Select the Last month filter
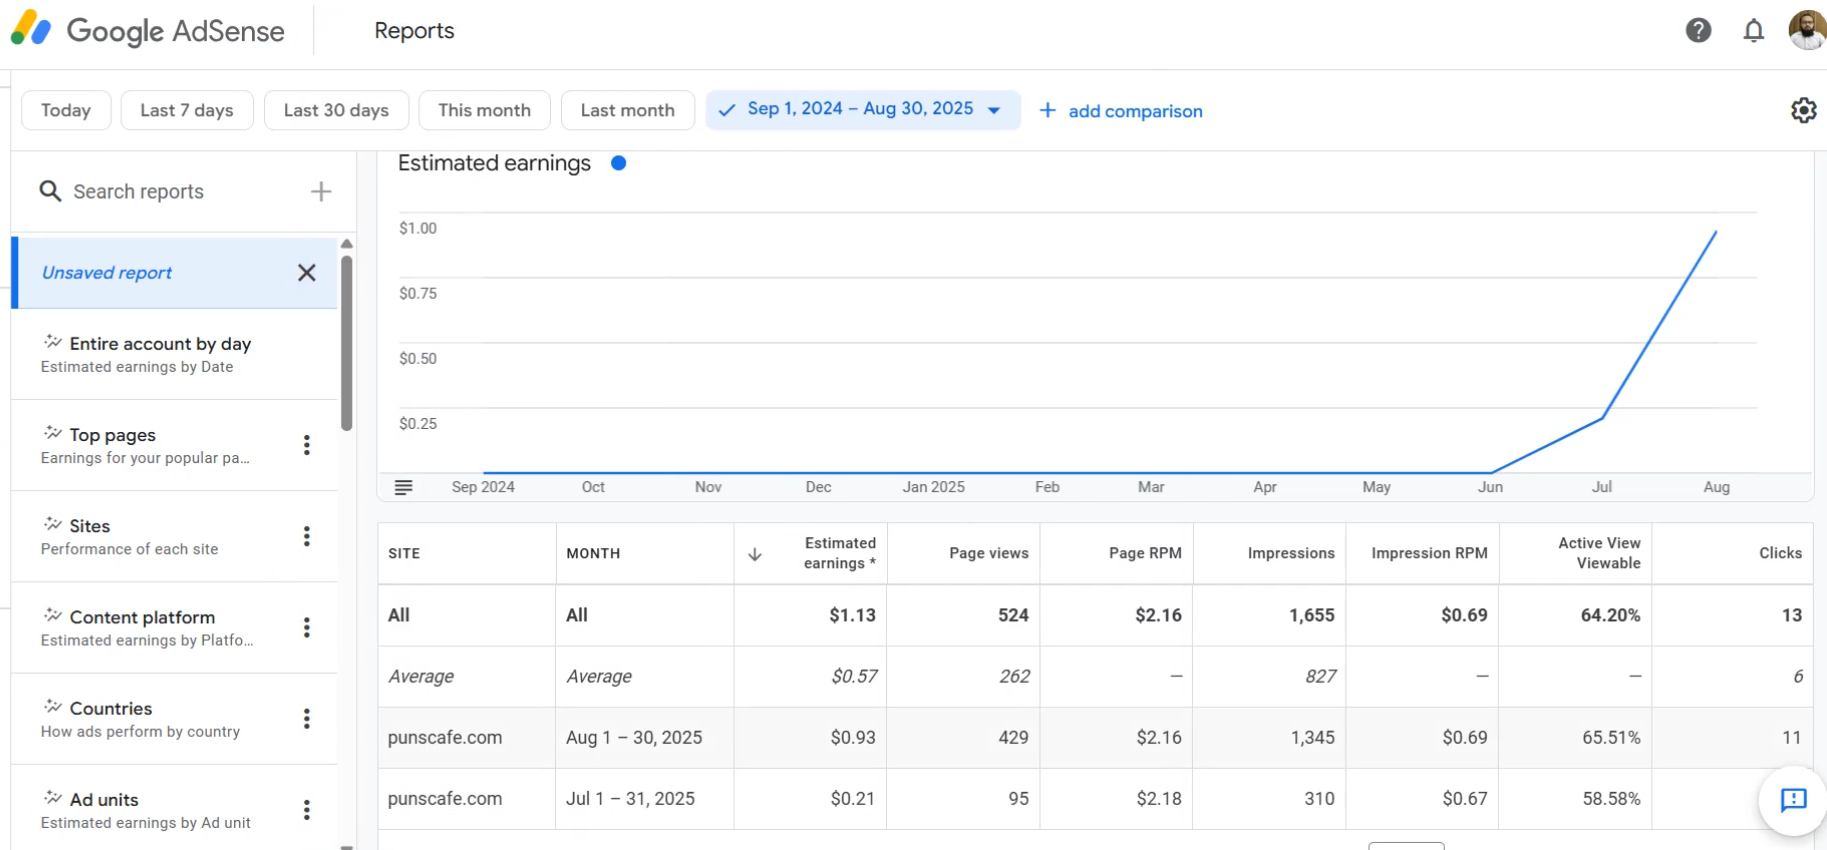Screen dimensions: 1827x850 point(628,110)
